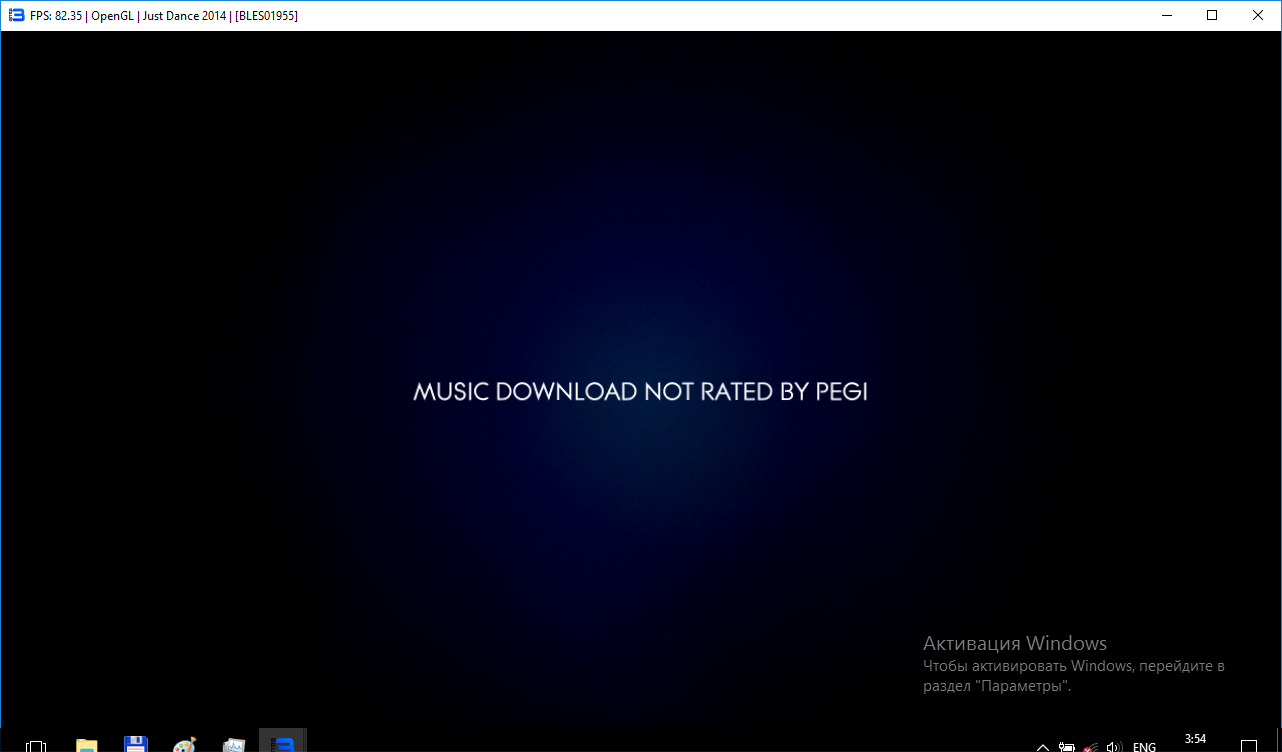Minimize the RPCS3 game window
The width and height of the screenshot is (1282, 752).
point(1166,15)
